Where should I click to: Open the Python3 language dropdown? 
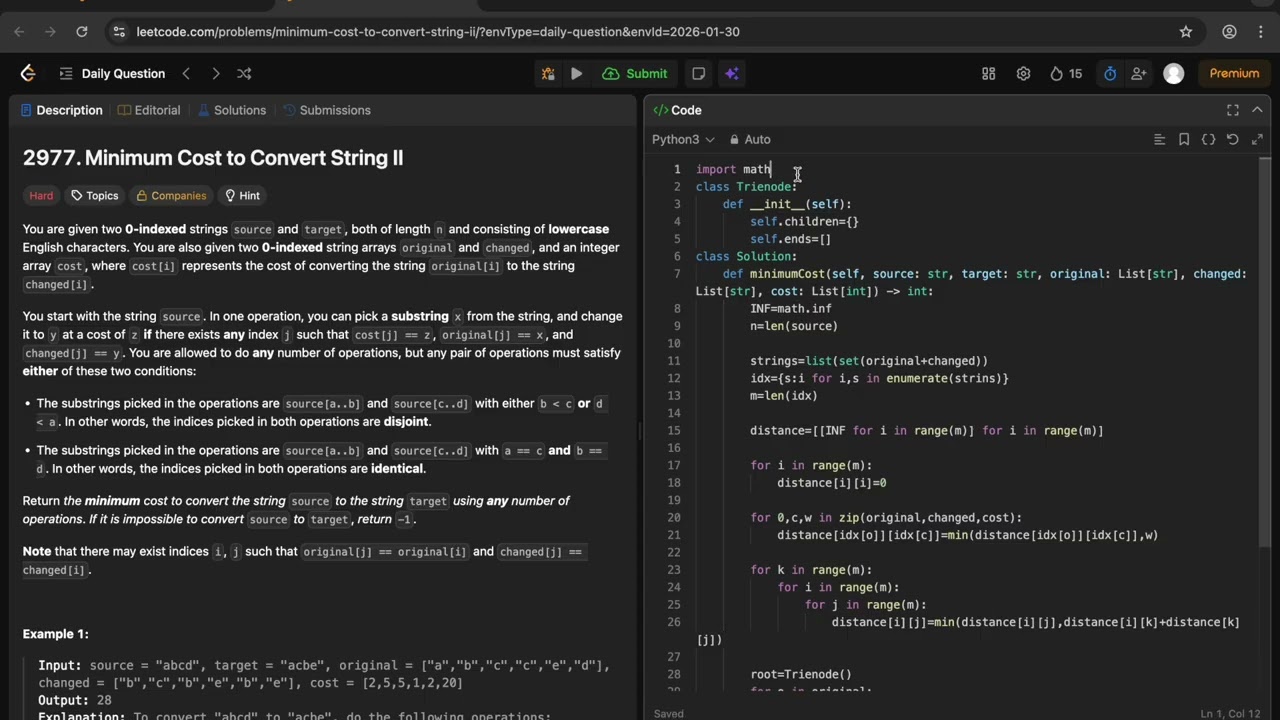[683, 139]
